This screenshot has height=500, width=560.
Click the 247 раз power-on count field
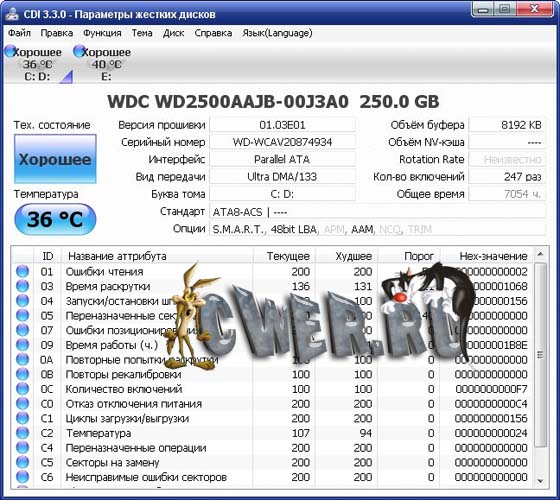(507, 176)
